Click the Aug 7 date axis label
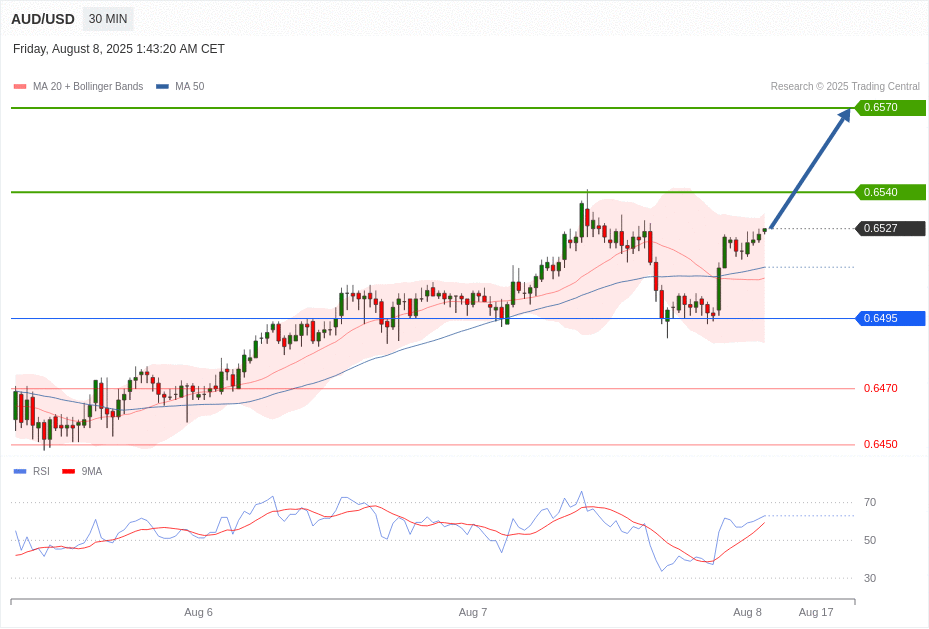 (473, 612)
